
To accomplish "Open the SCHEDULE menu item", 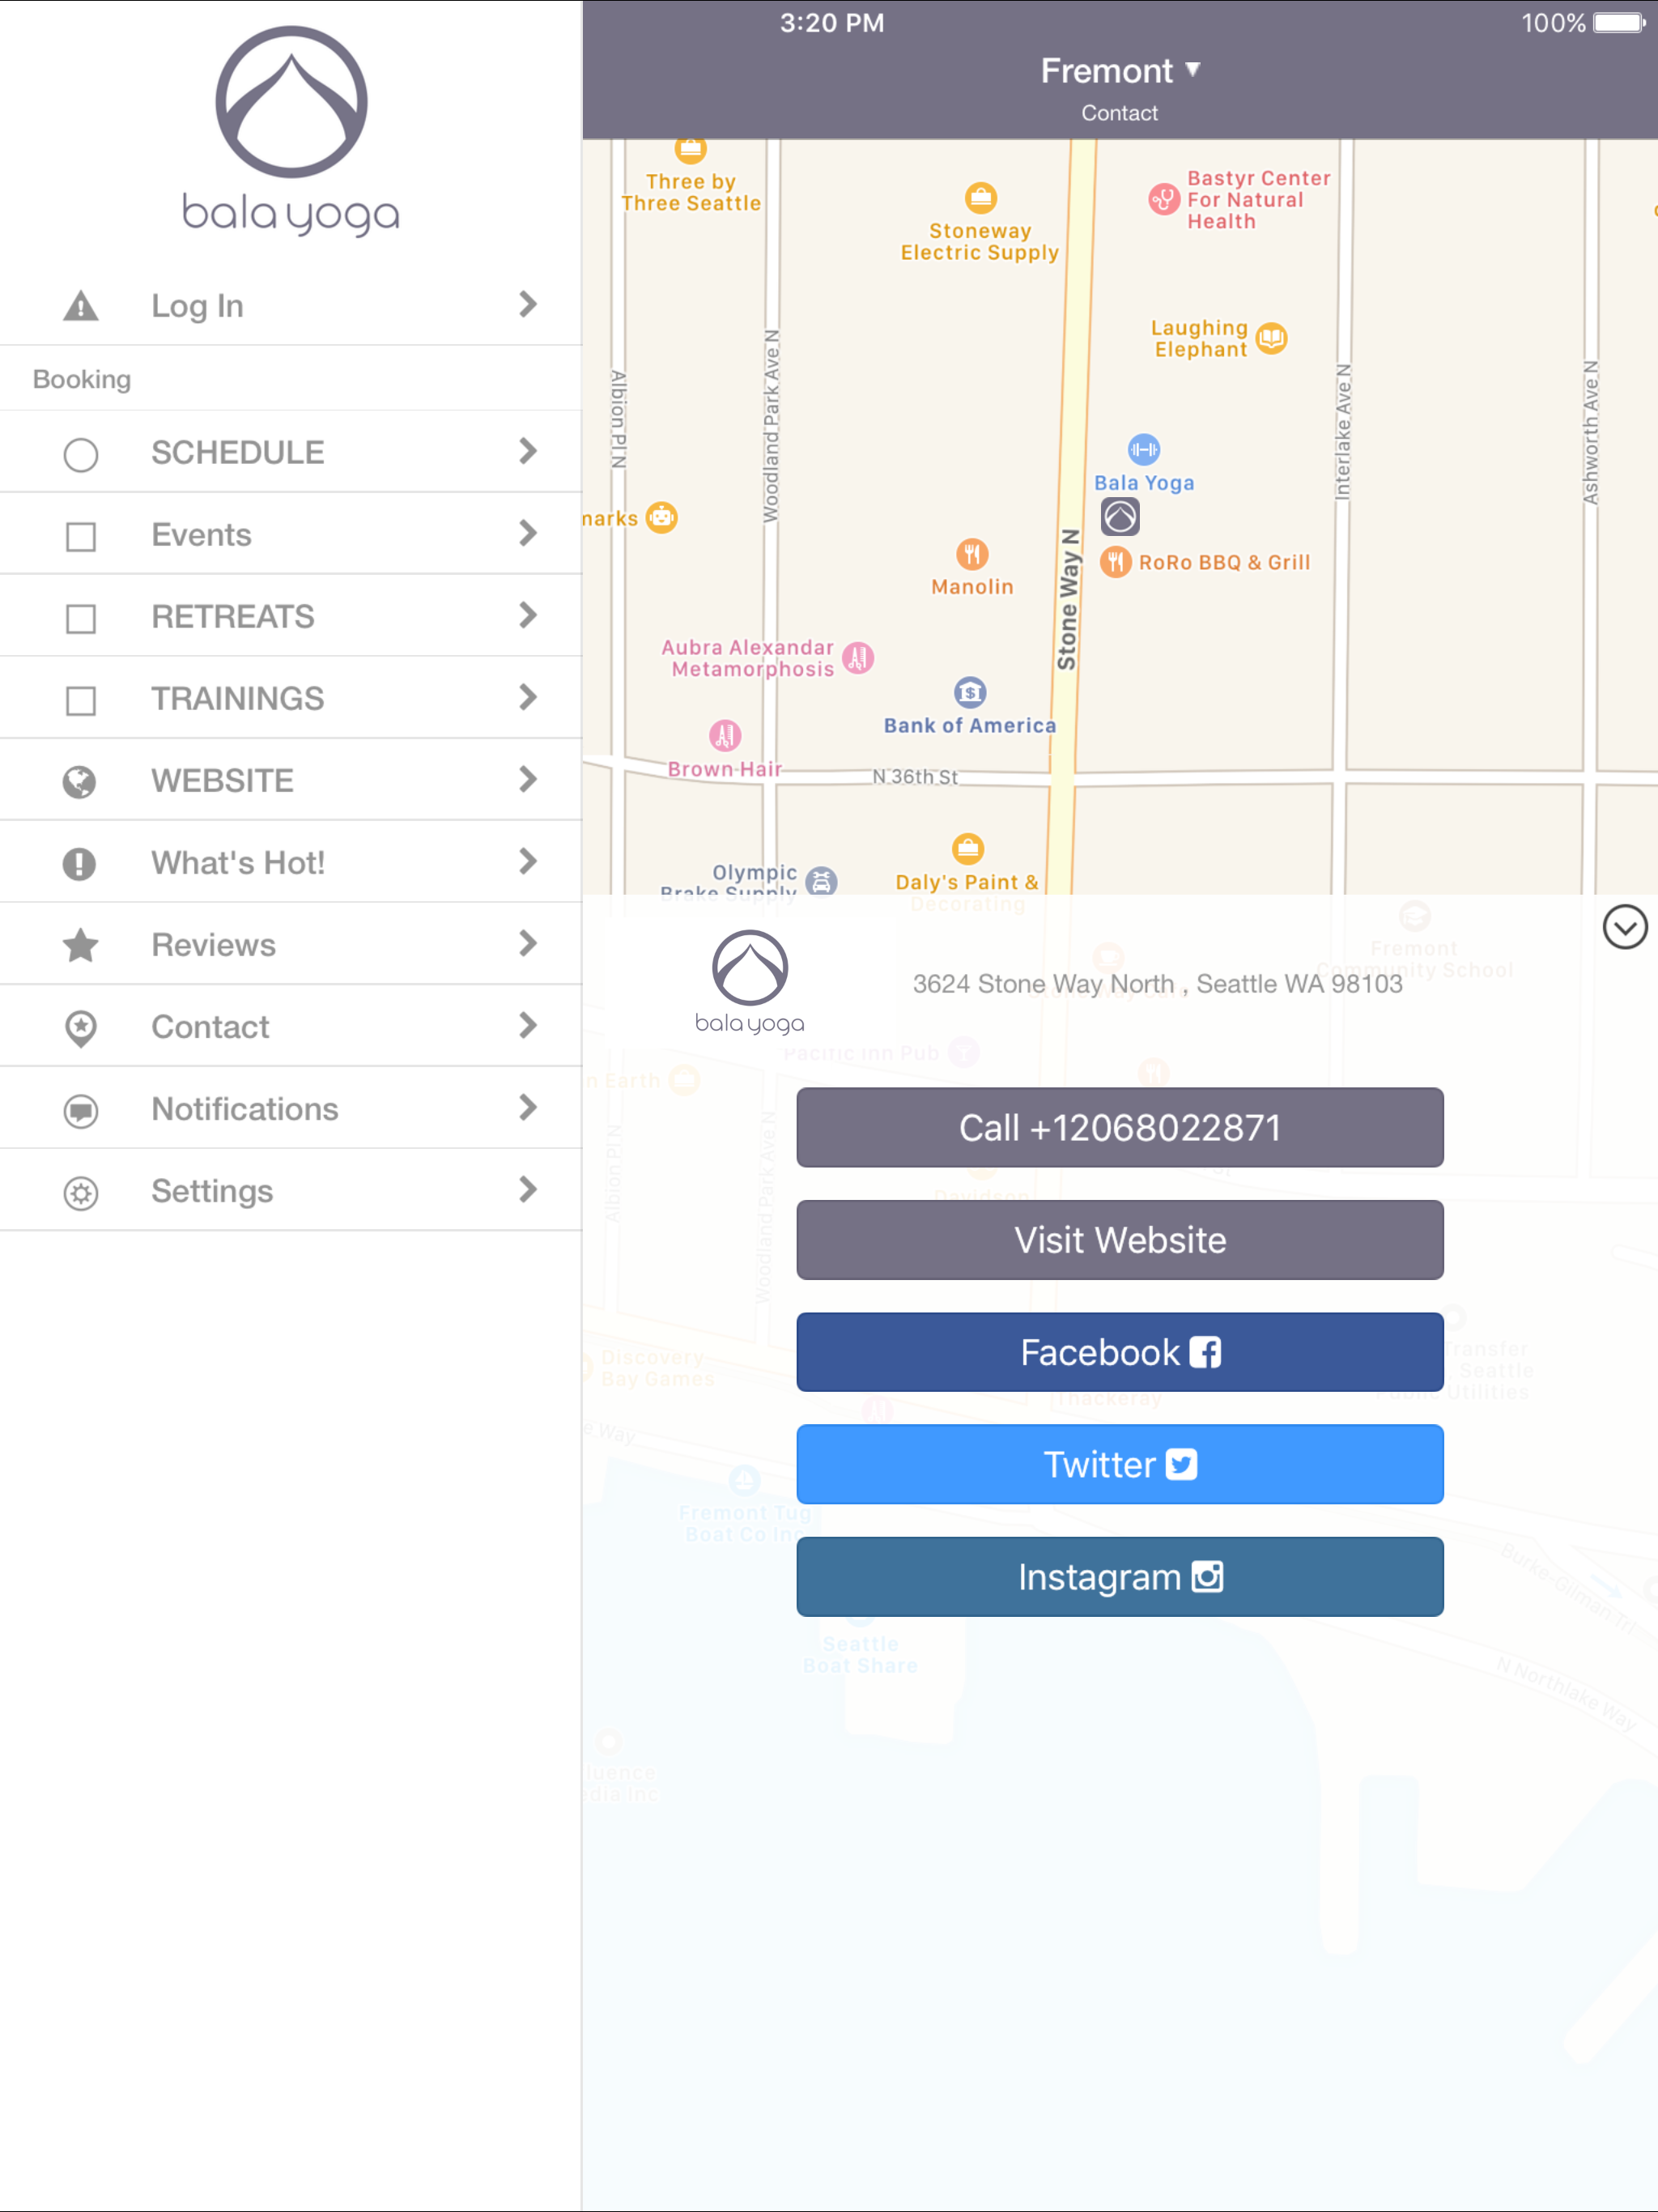I will click(291, 452).
